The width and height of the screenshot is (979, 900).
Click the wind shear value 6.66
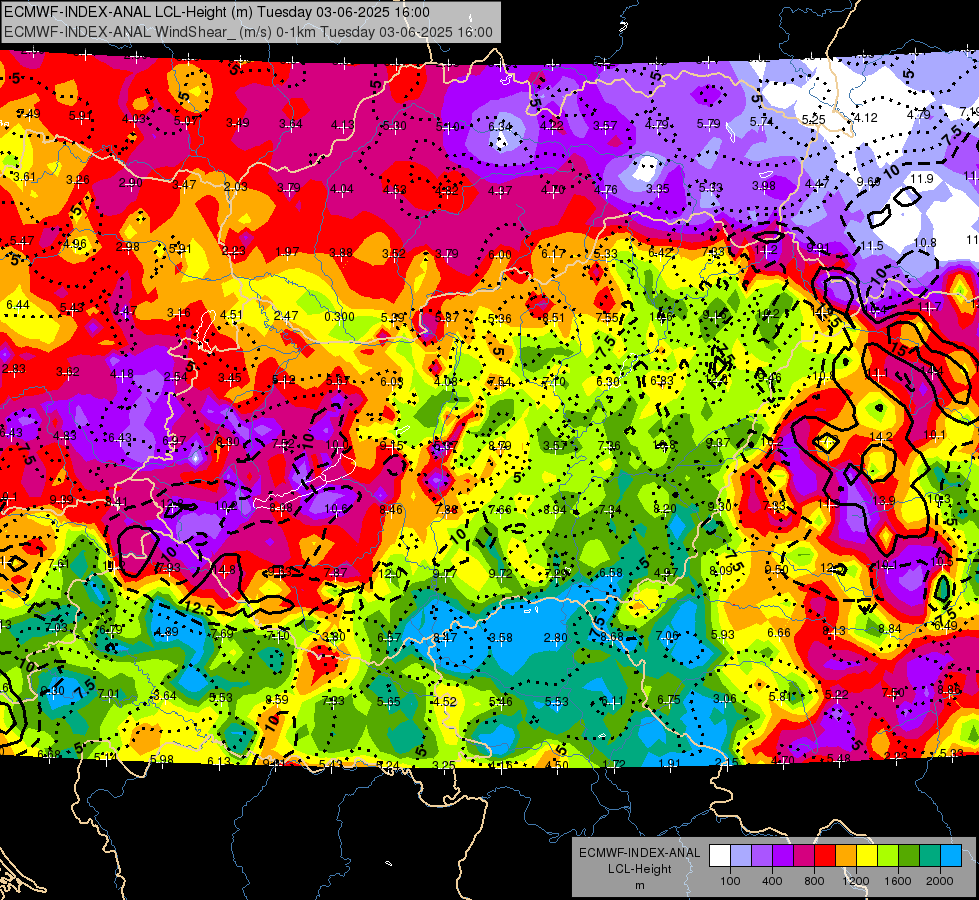tap(779, 633)
